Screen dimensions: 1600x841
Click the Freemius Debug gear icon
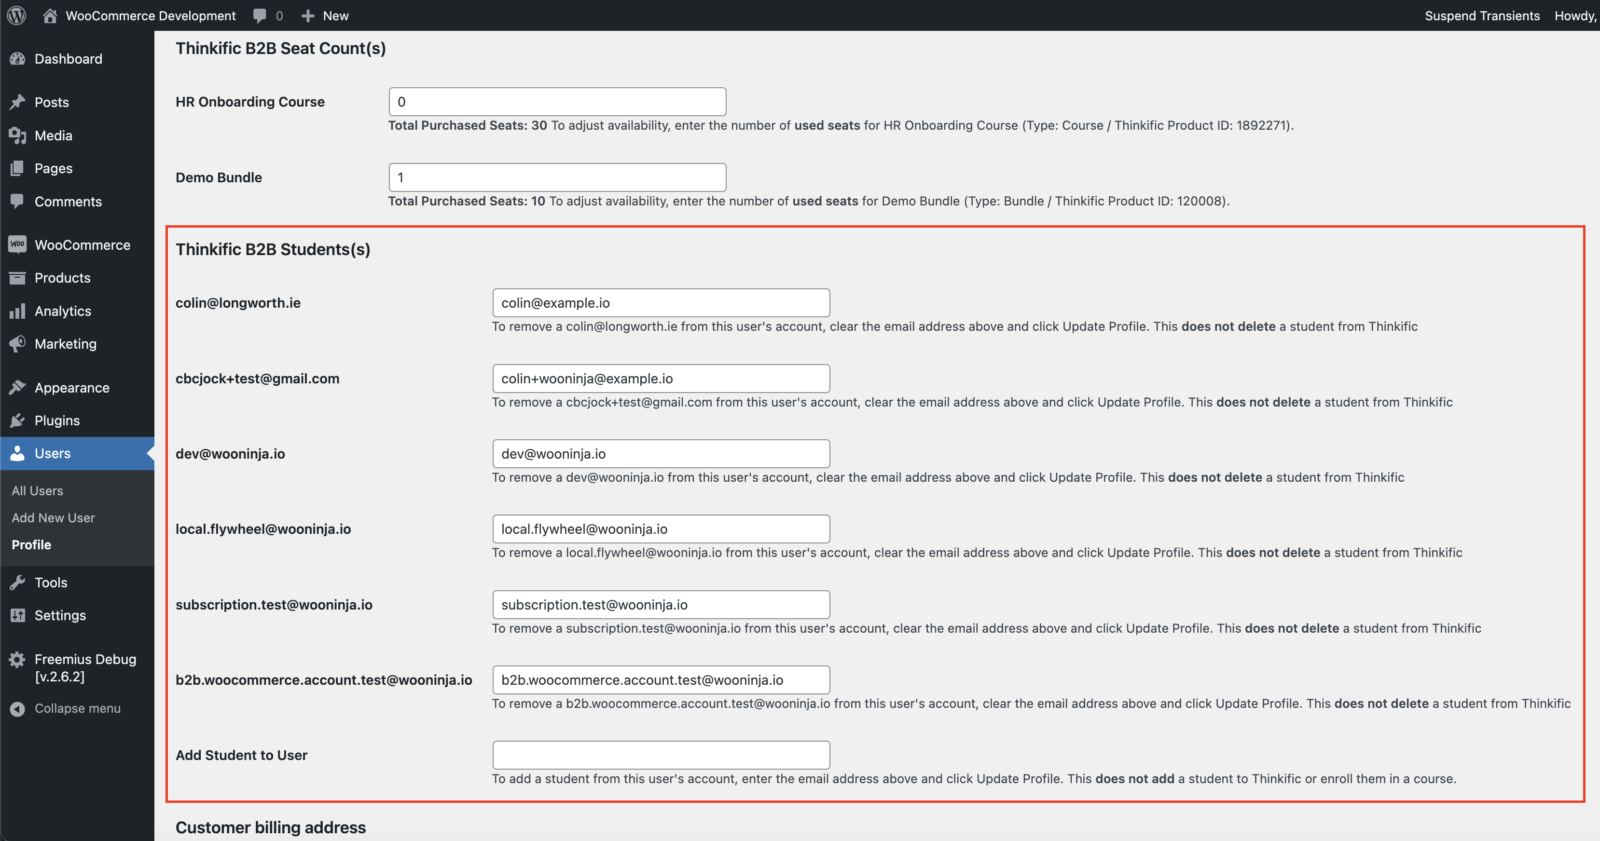[17, 660]
